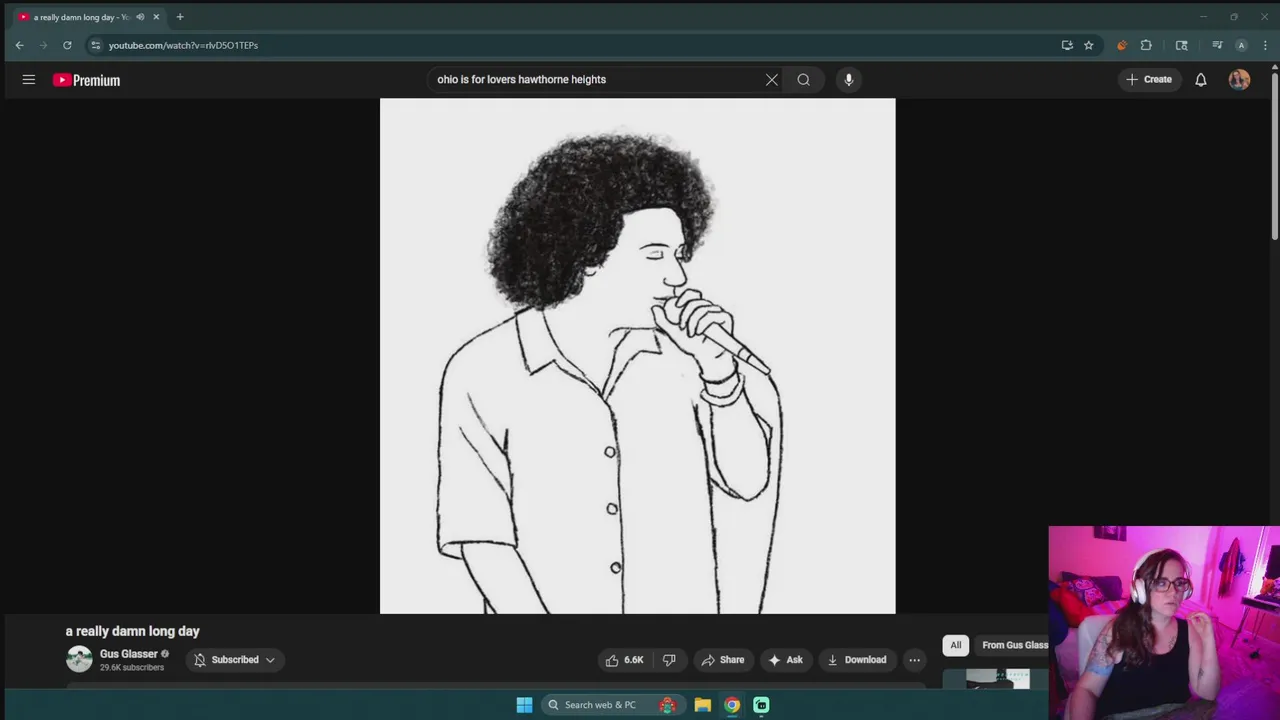Run the search with the magnifier button
1280x720 pixels.
tap(803, 79)
